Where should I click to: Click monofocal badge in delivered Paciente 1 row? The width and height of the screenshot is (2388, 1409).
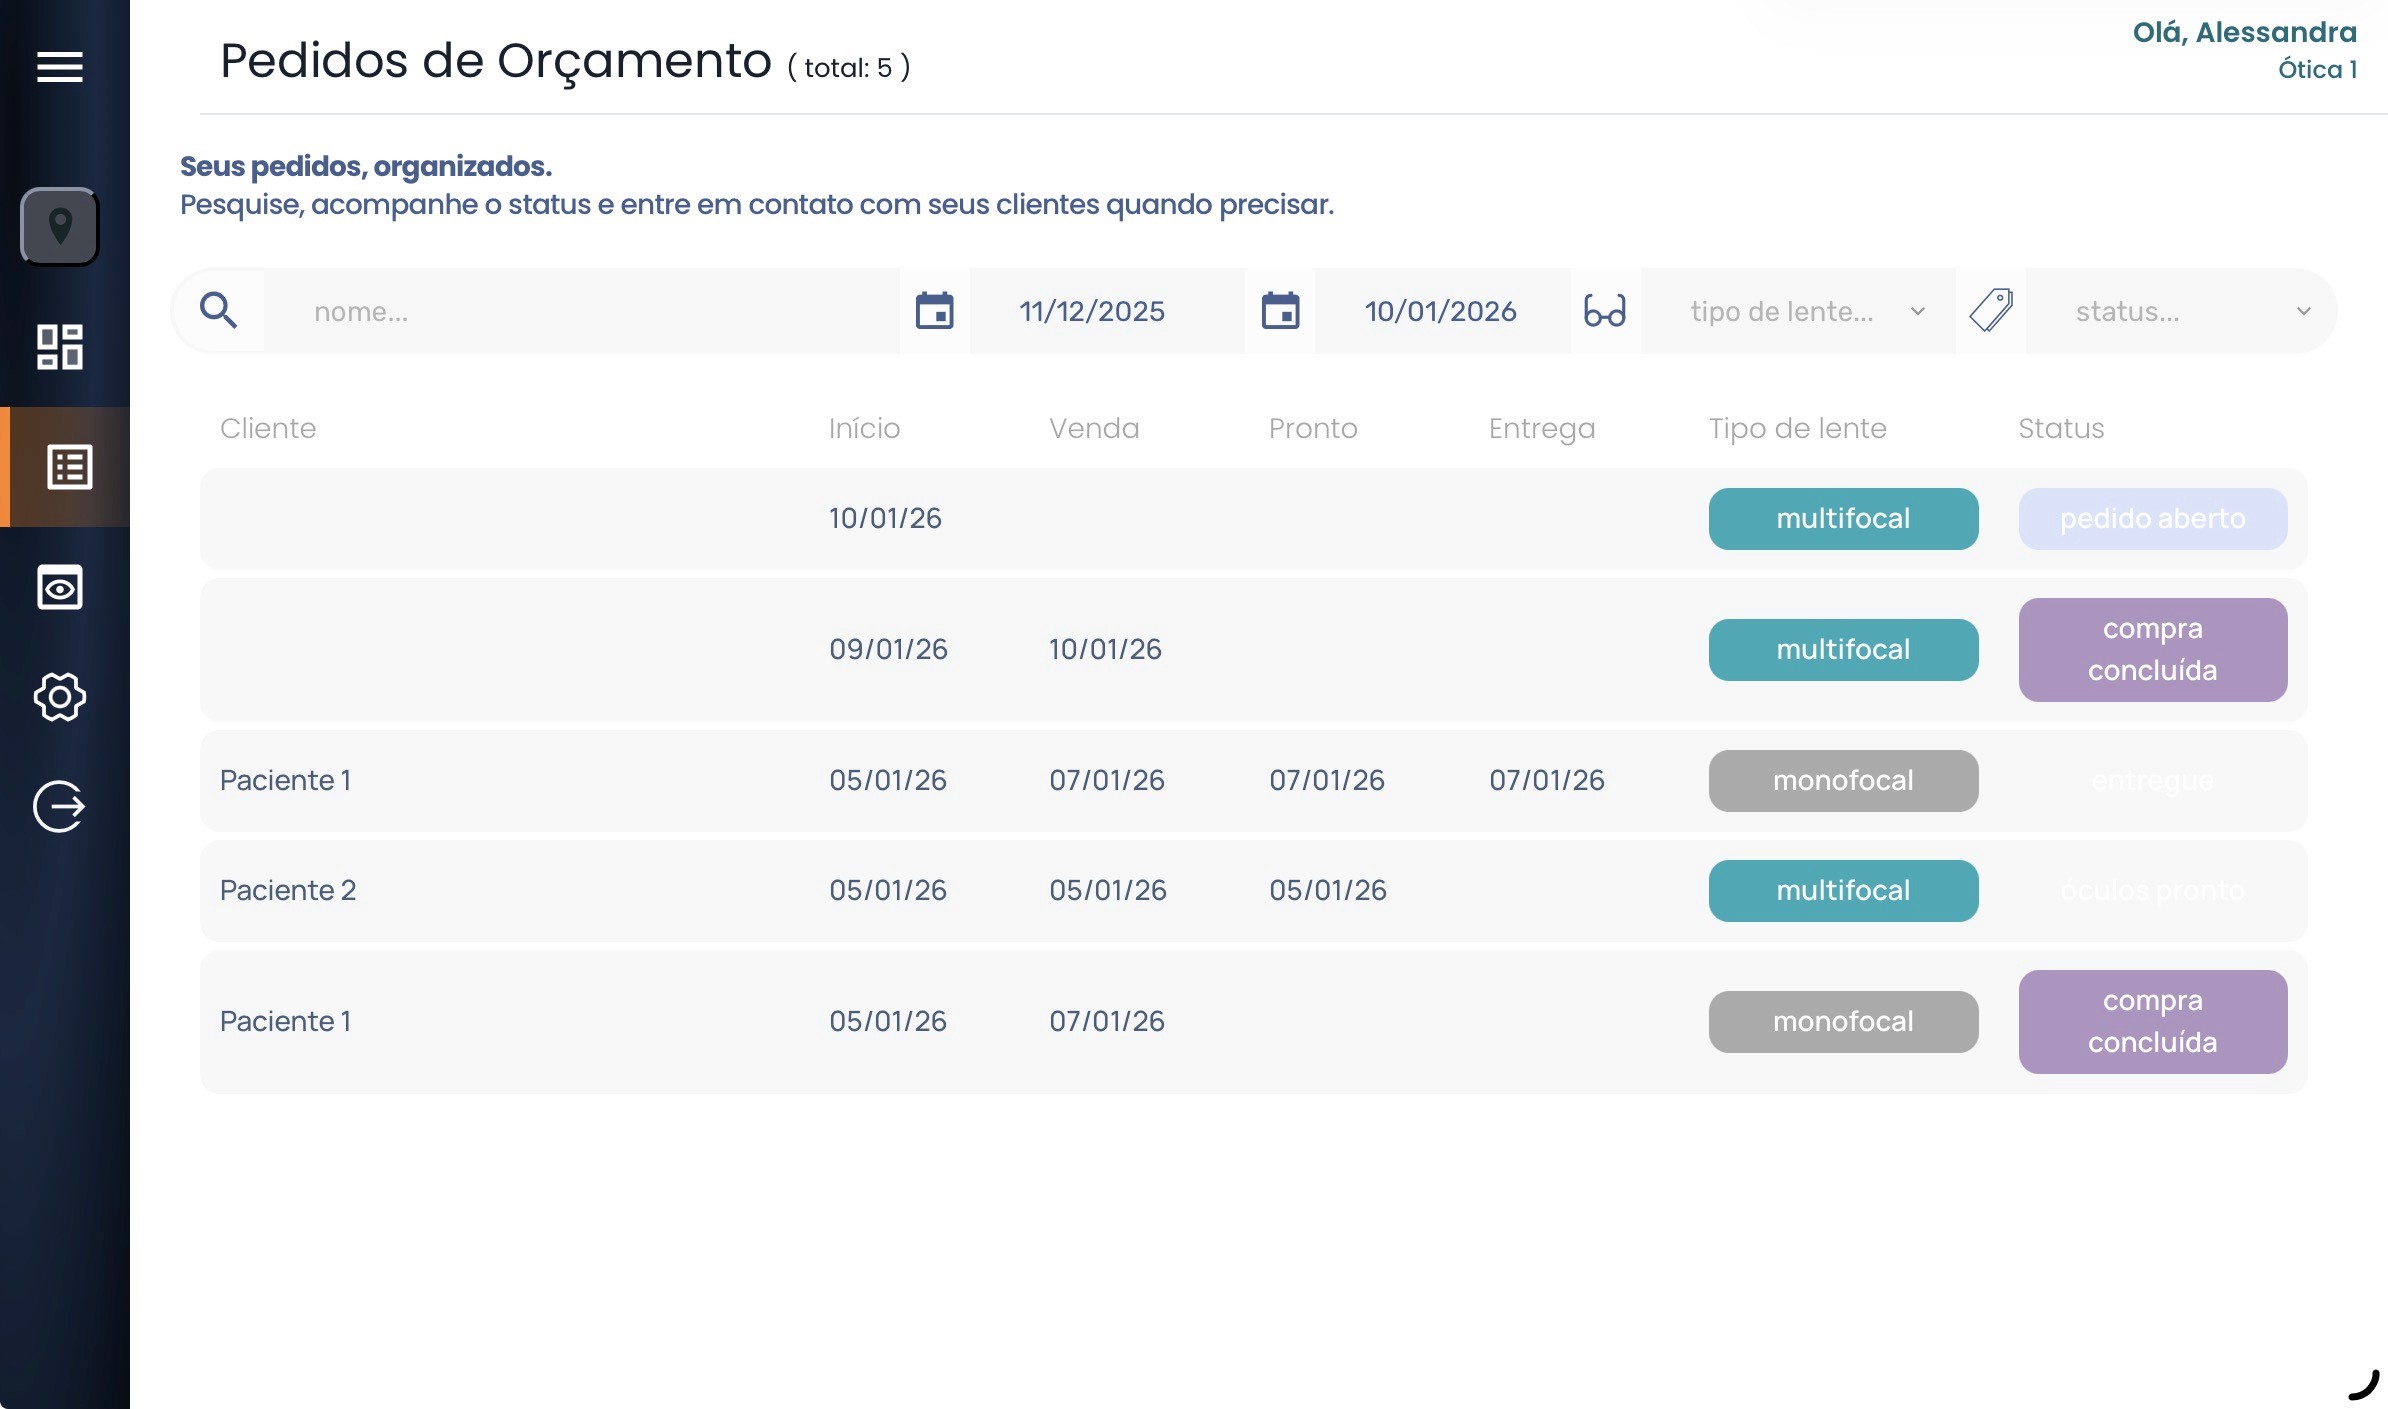click(1842, 781)
